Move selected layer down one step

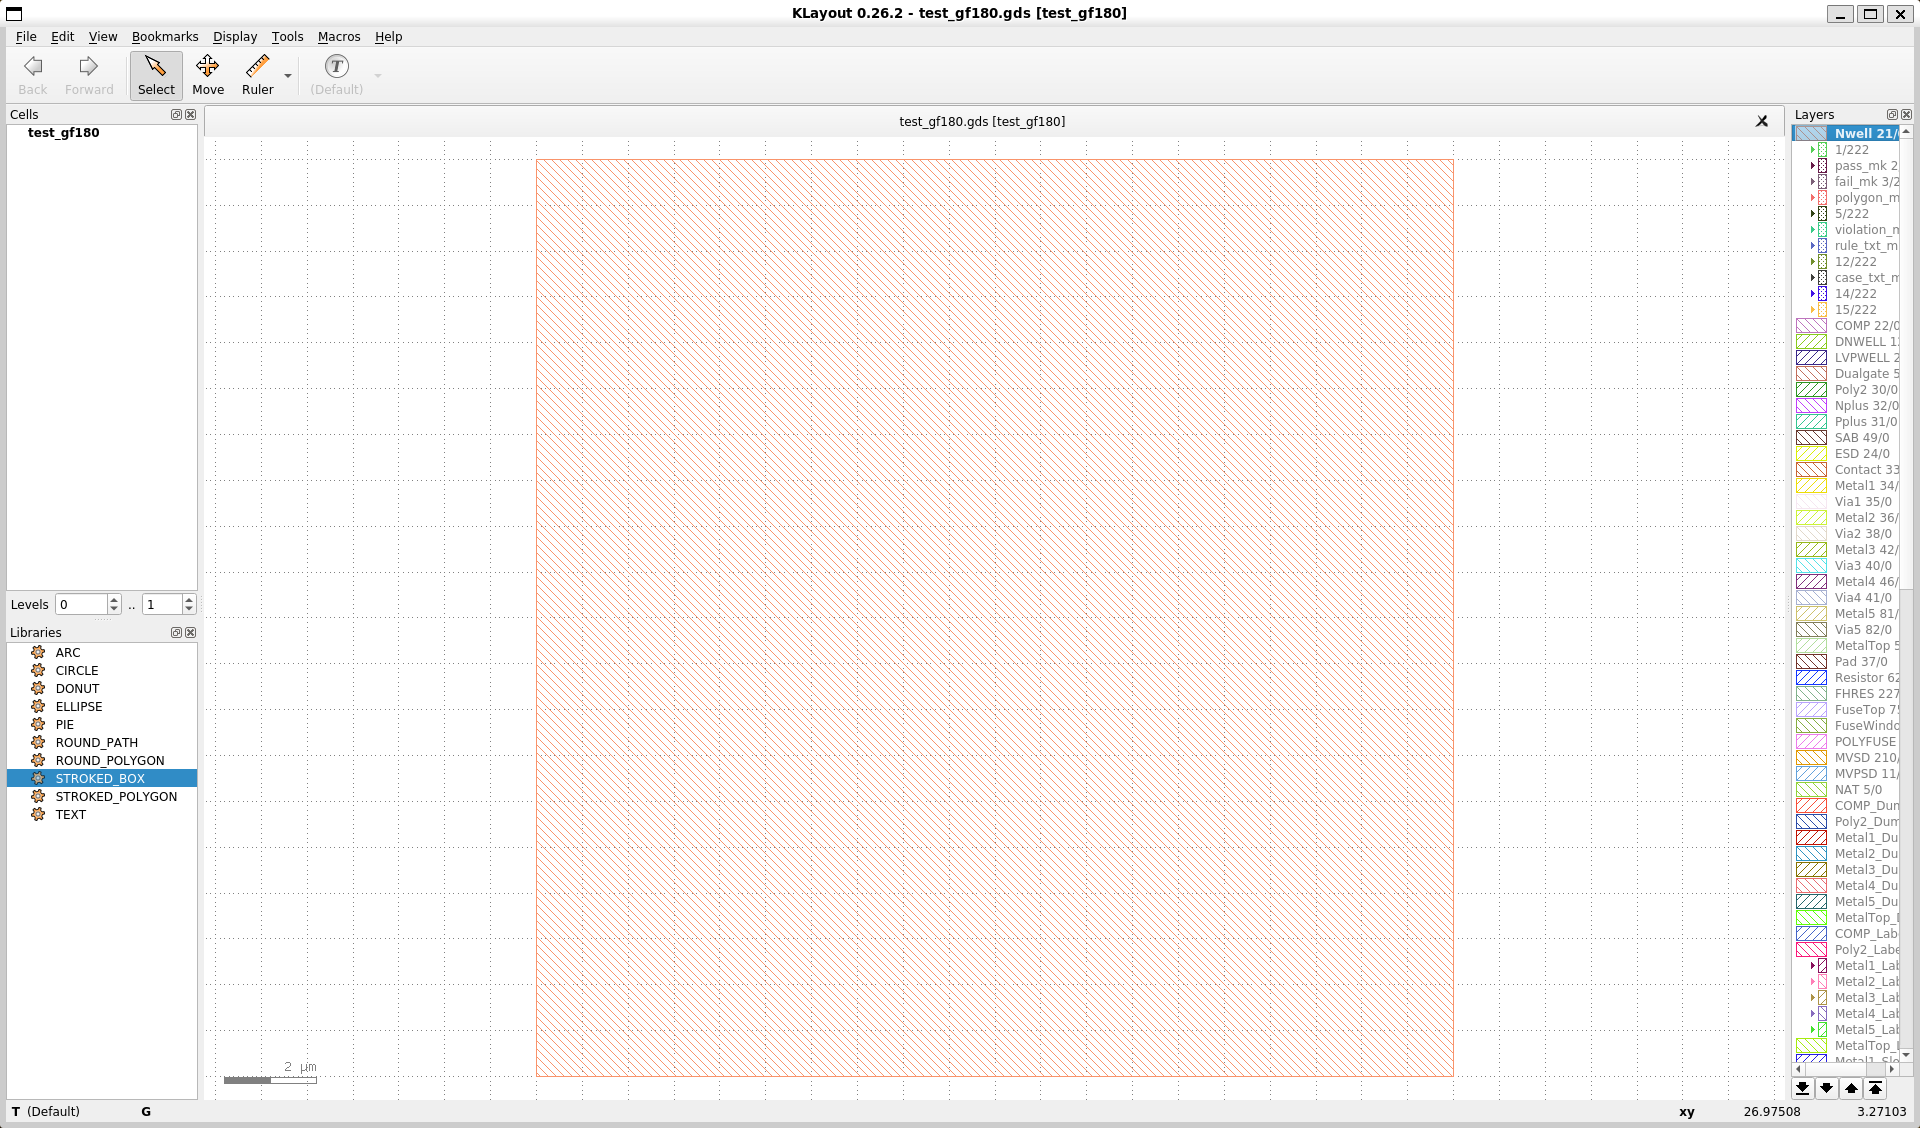[1826, 1088]
